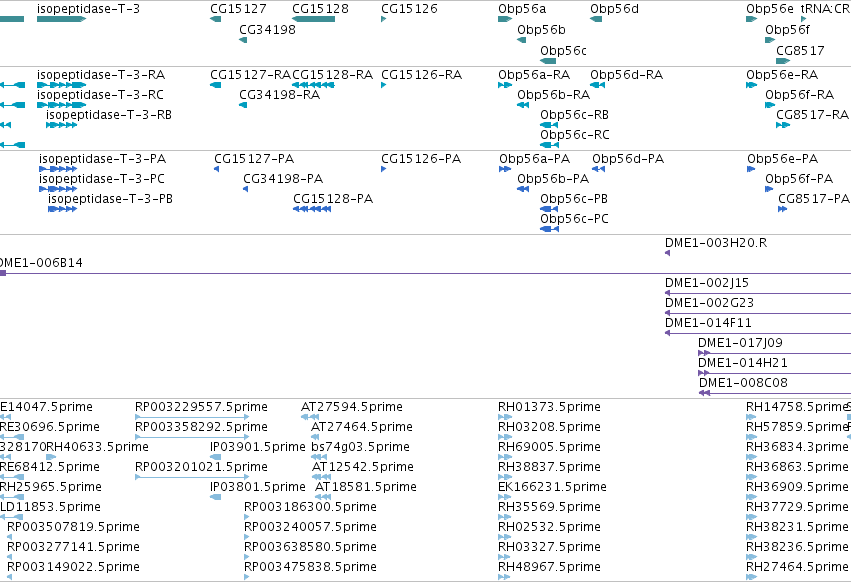Click protein isopeptidase-T-3-PC
This screenshot has height=582, width=851.
[101, 179]
